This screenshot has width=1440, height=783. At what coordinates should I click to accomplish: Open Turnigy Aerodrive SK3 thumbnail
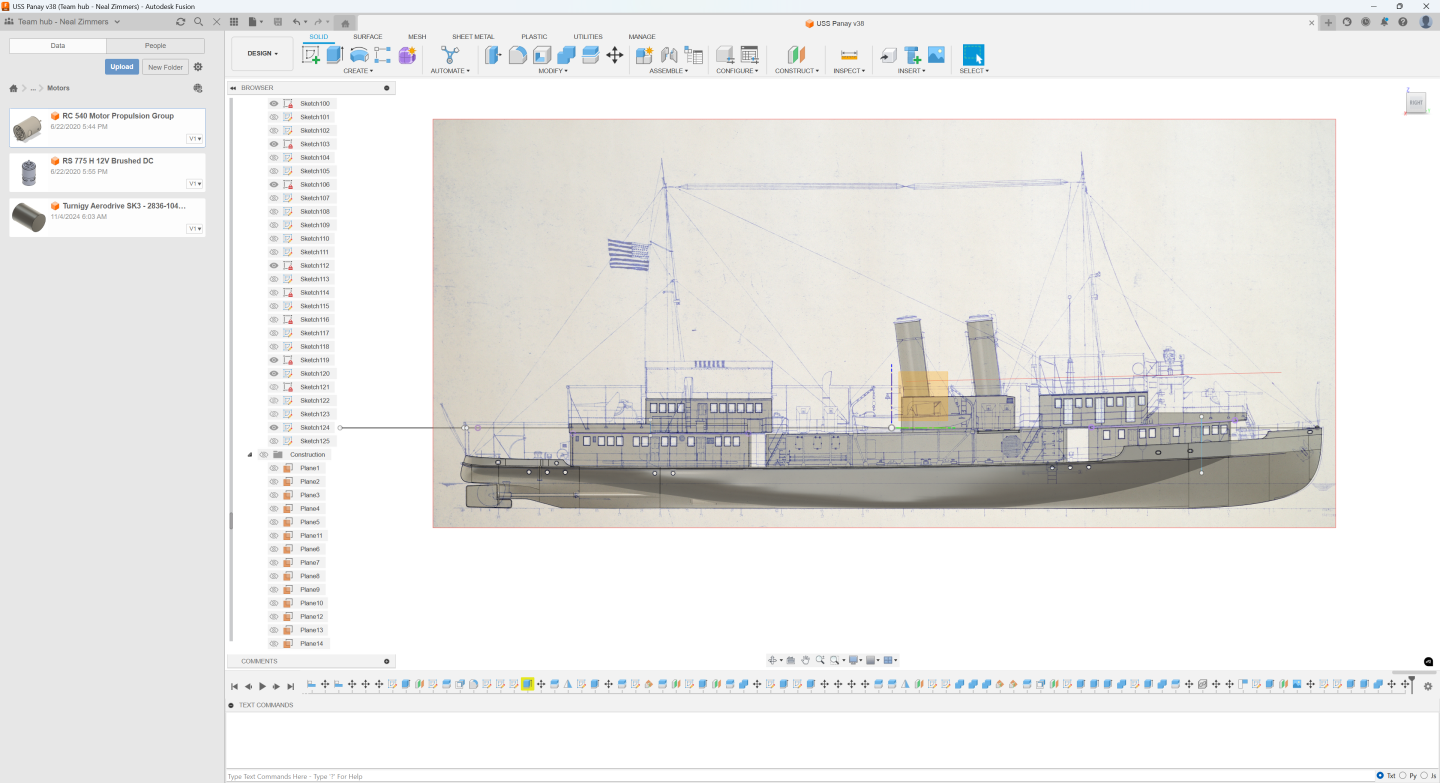tap(28, 217)
